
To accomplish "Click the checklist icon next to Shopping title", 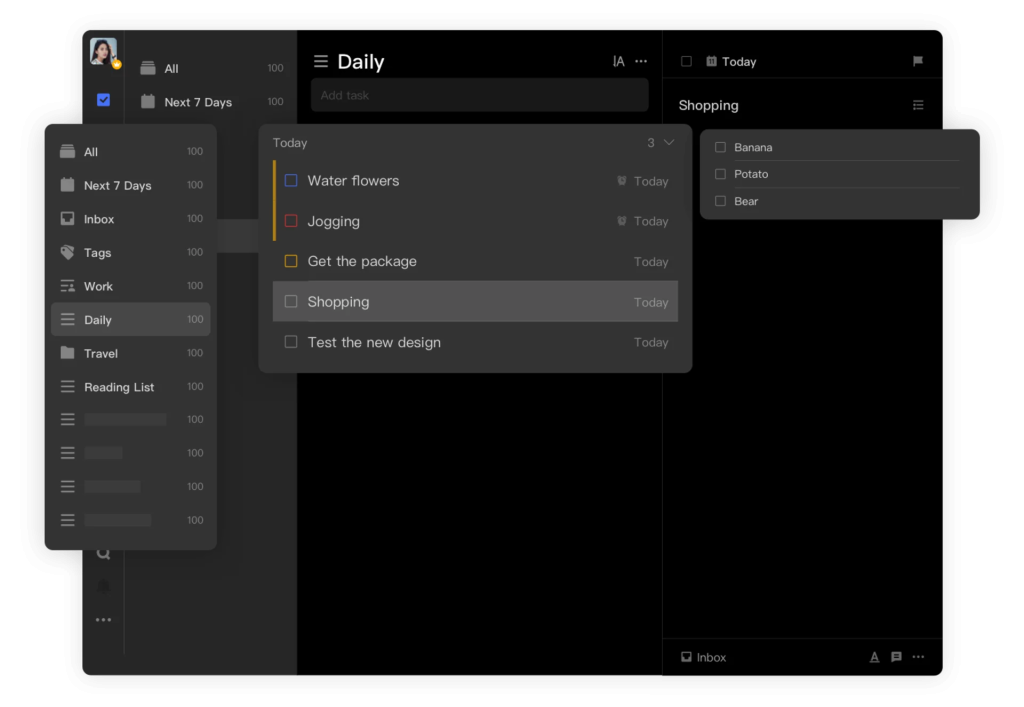I will pyautogui.click(x=918, y=106).
